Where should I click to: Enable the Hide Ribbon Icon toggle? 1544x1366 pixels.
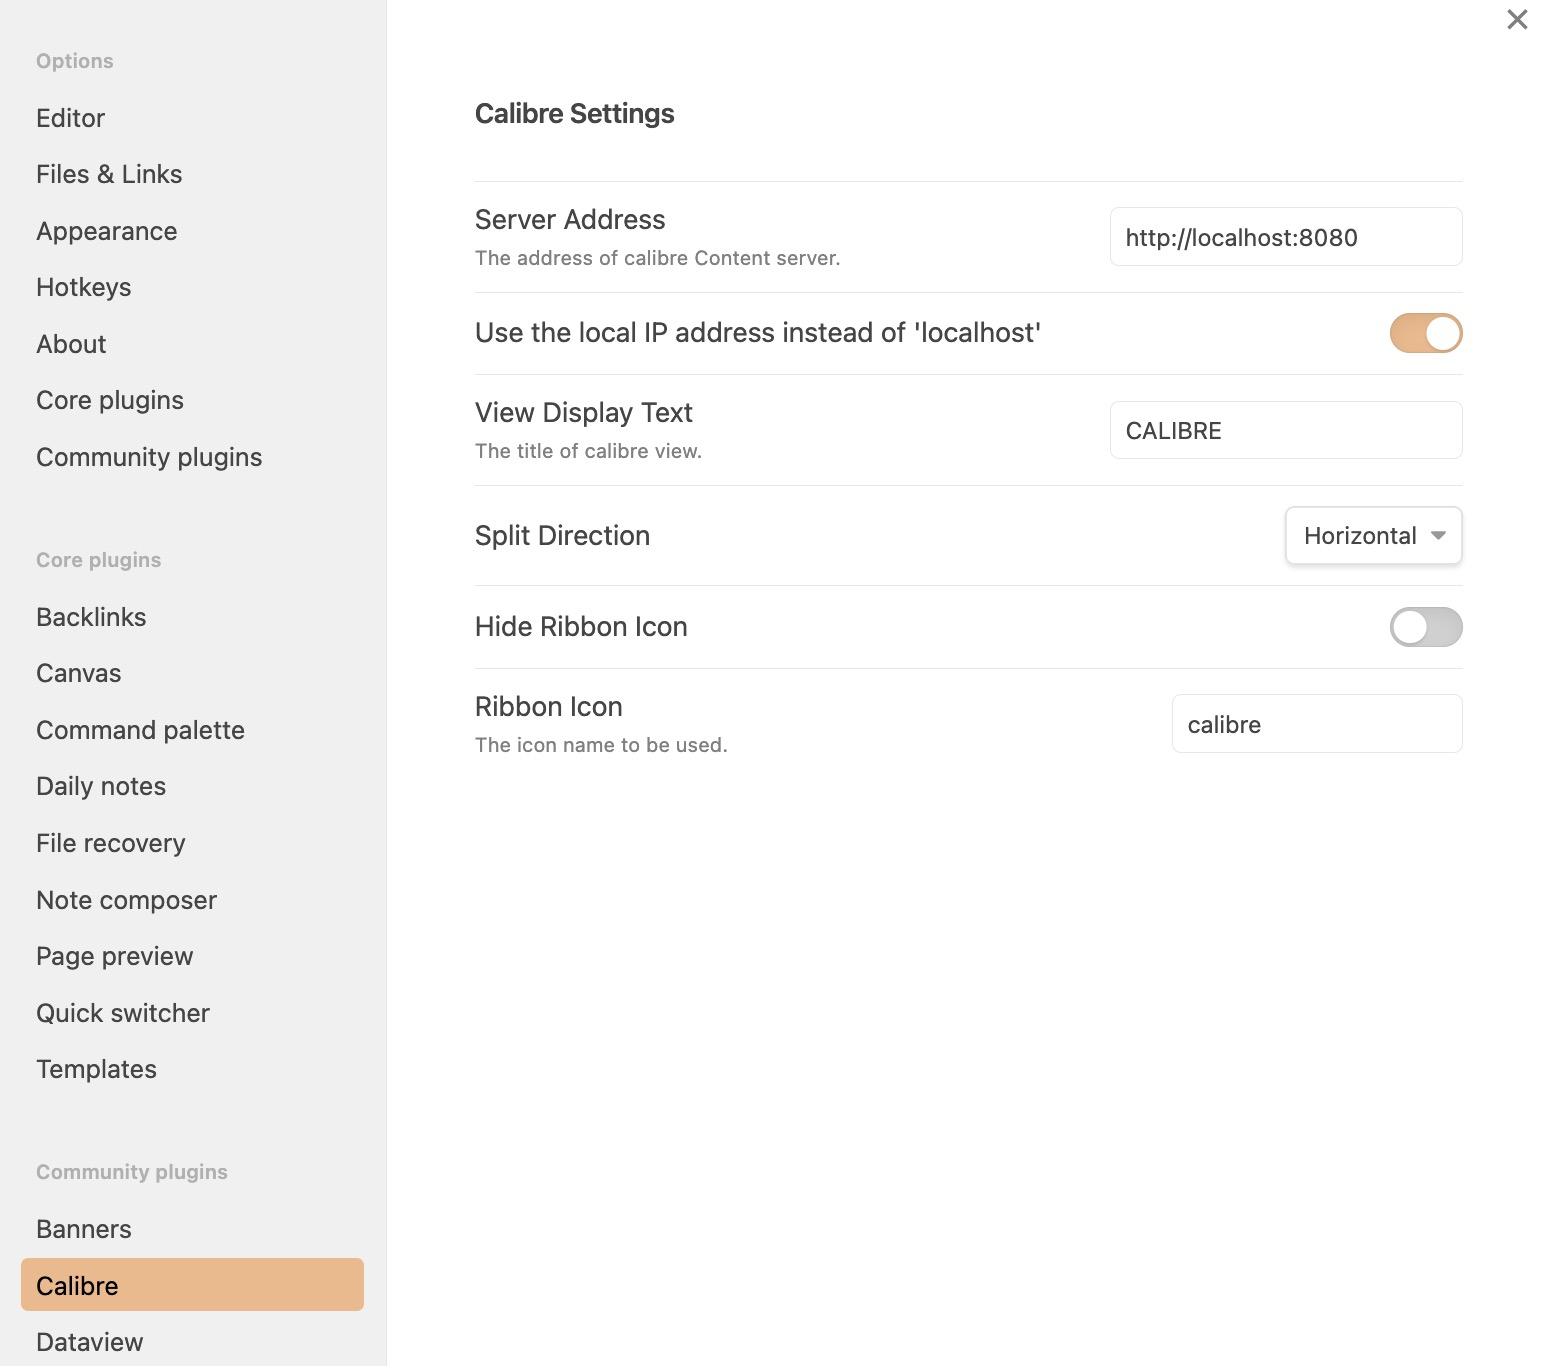1425,627
